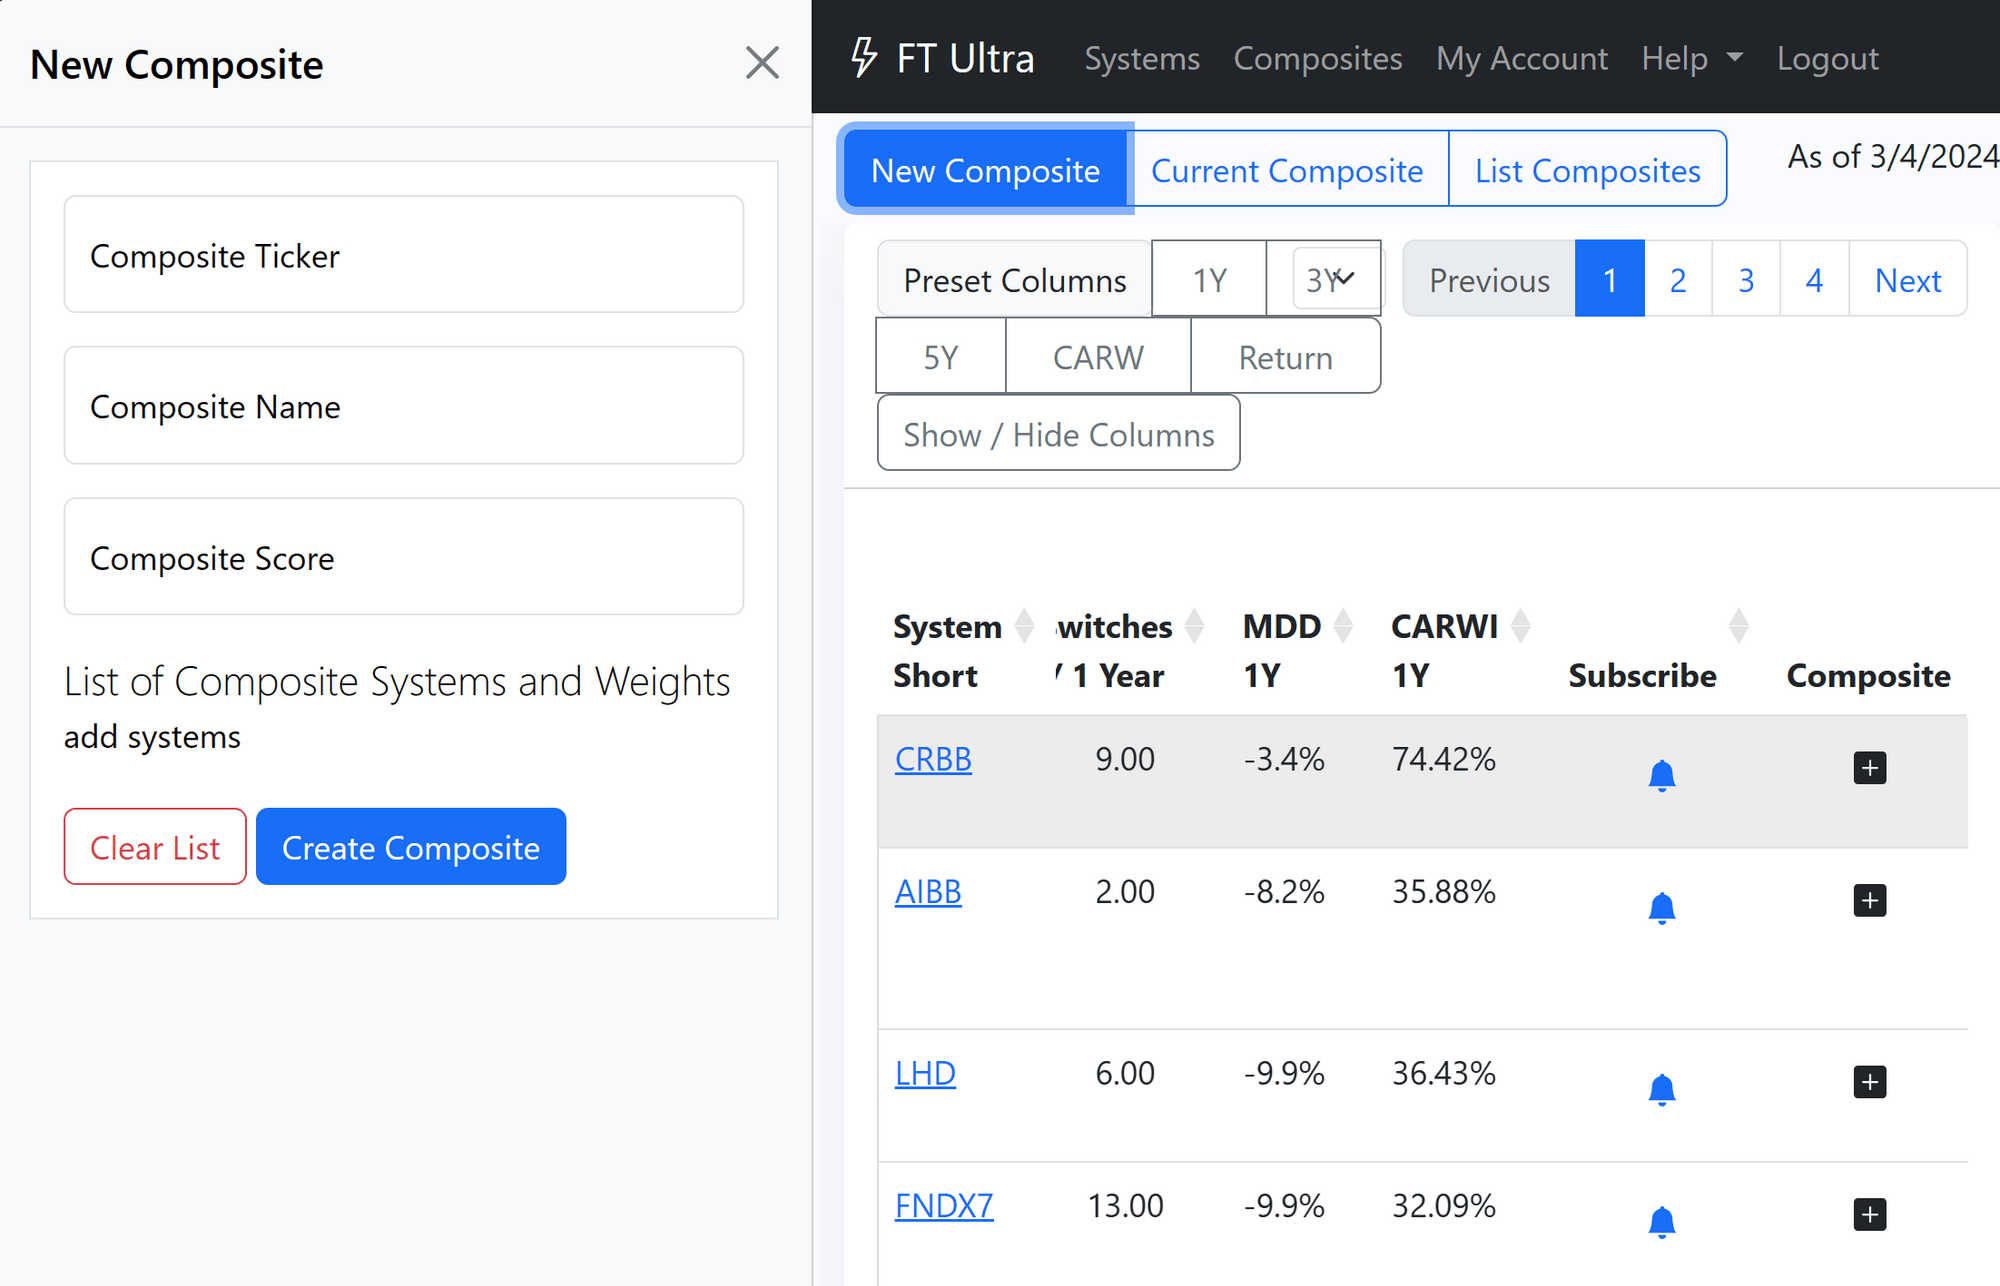Screen dimensions: 2000x1286
Task: Sort by System Short column arrows
Action: [1024, 626]
